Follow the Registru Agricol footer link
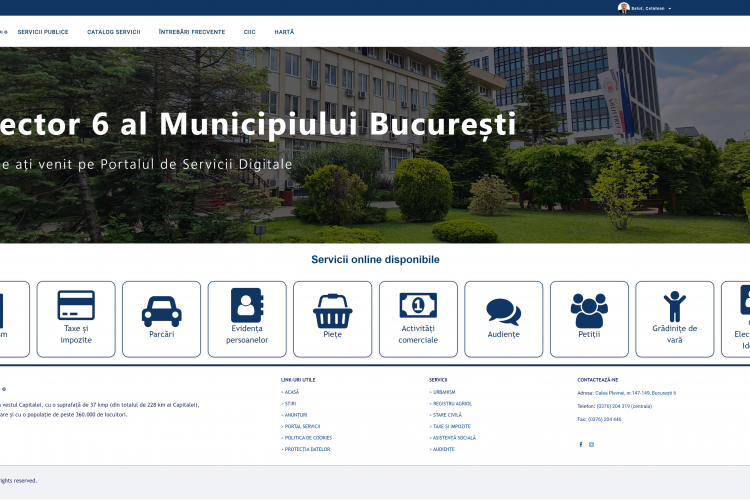The width and height of the screenshot is (750, 500). (x=451, y=403)
